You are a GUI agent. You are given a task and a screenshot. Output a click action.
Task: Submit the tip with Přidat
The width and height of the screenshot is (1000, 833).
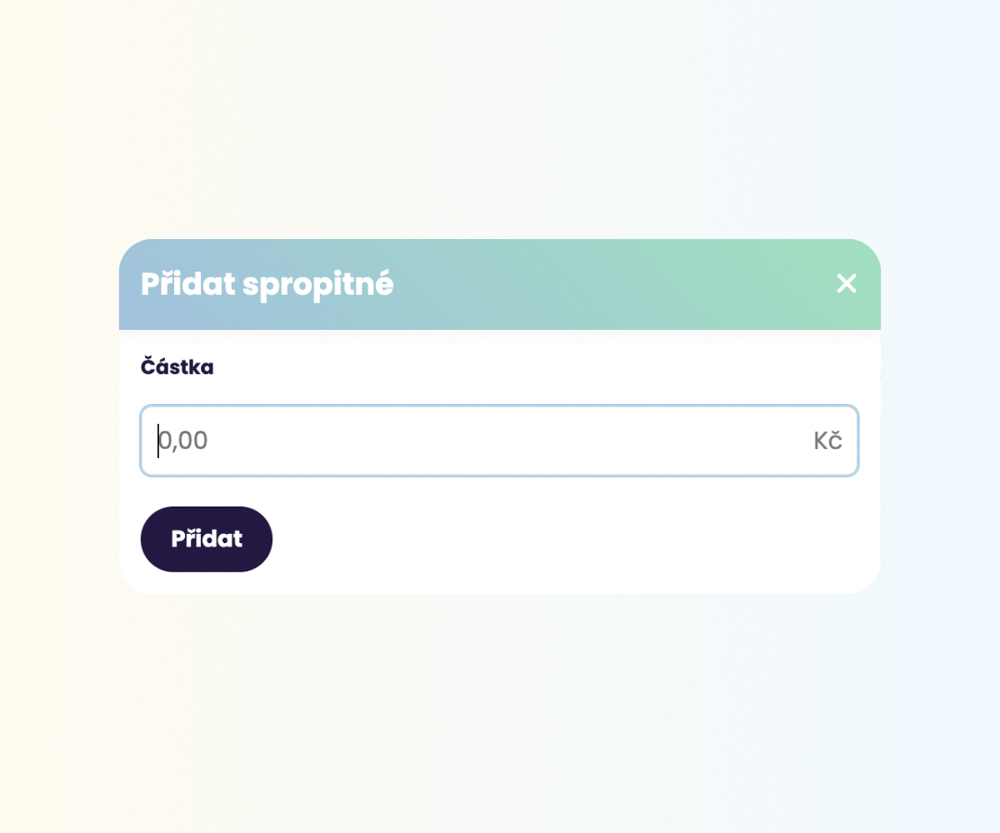click(x=206, y=539)
